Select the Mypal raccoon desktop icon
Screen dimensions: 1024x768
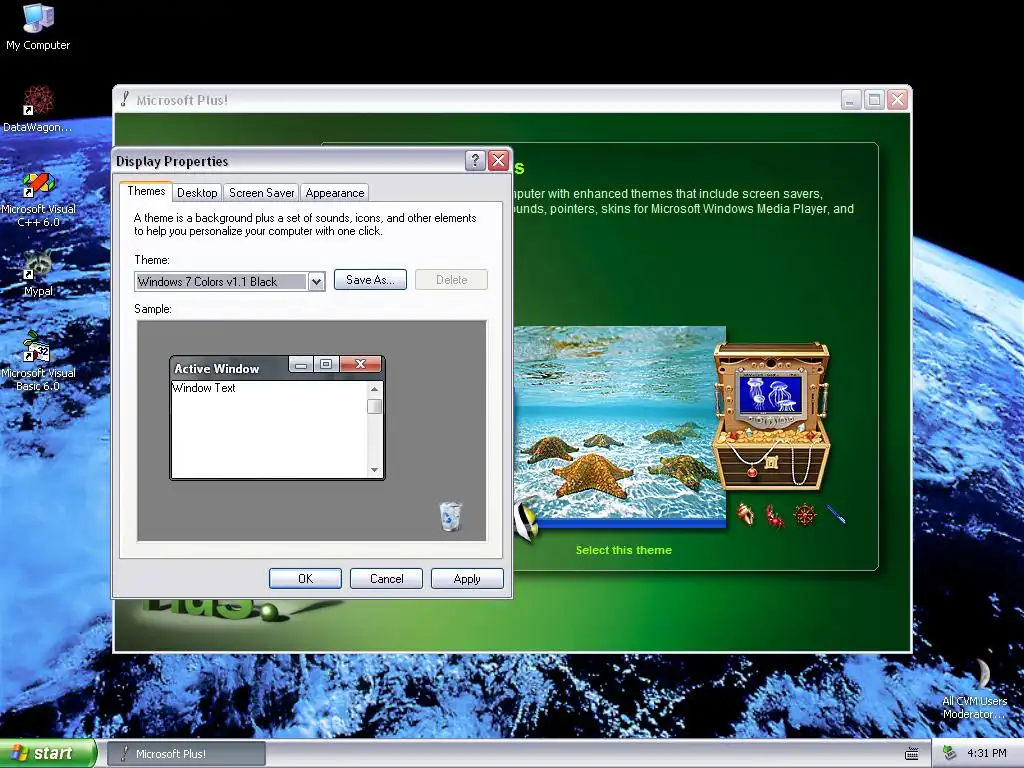point(38,273)
